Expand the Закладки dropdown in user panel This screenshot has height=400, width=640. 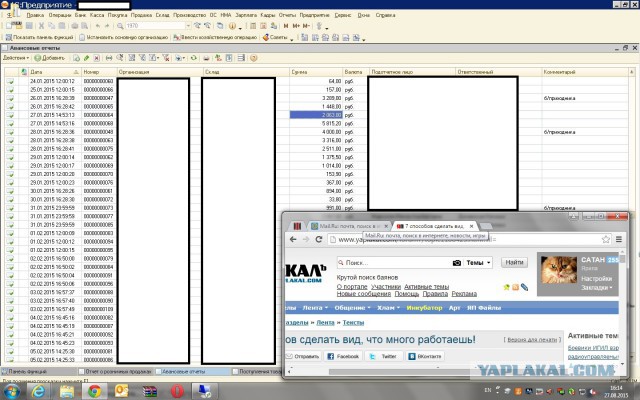point(596,288)
